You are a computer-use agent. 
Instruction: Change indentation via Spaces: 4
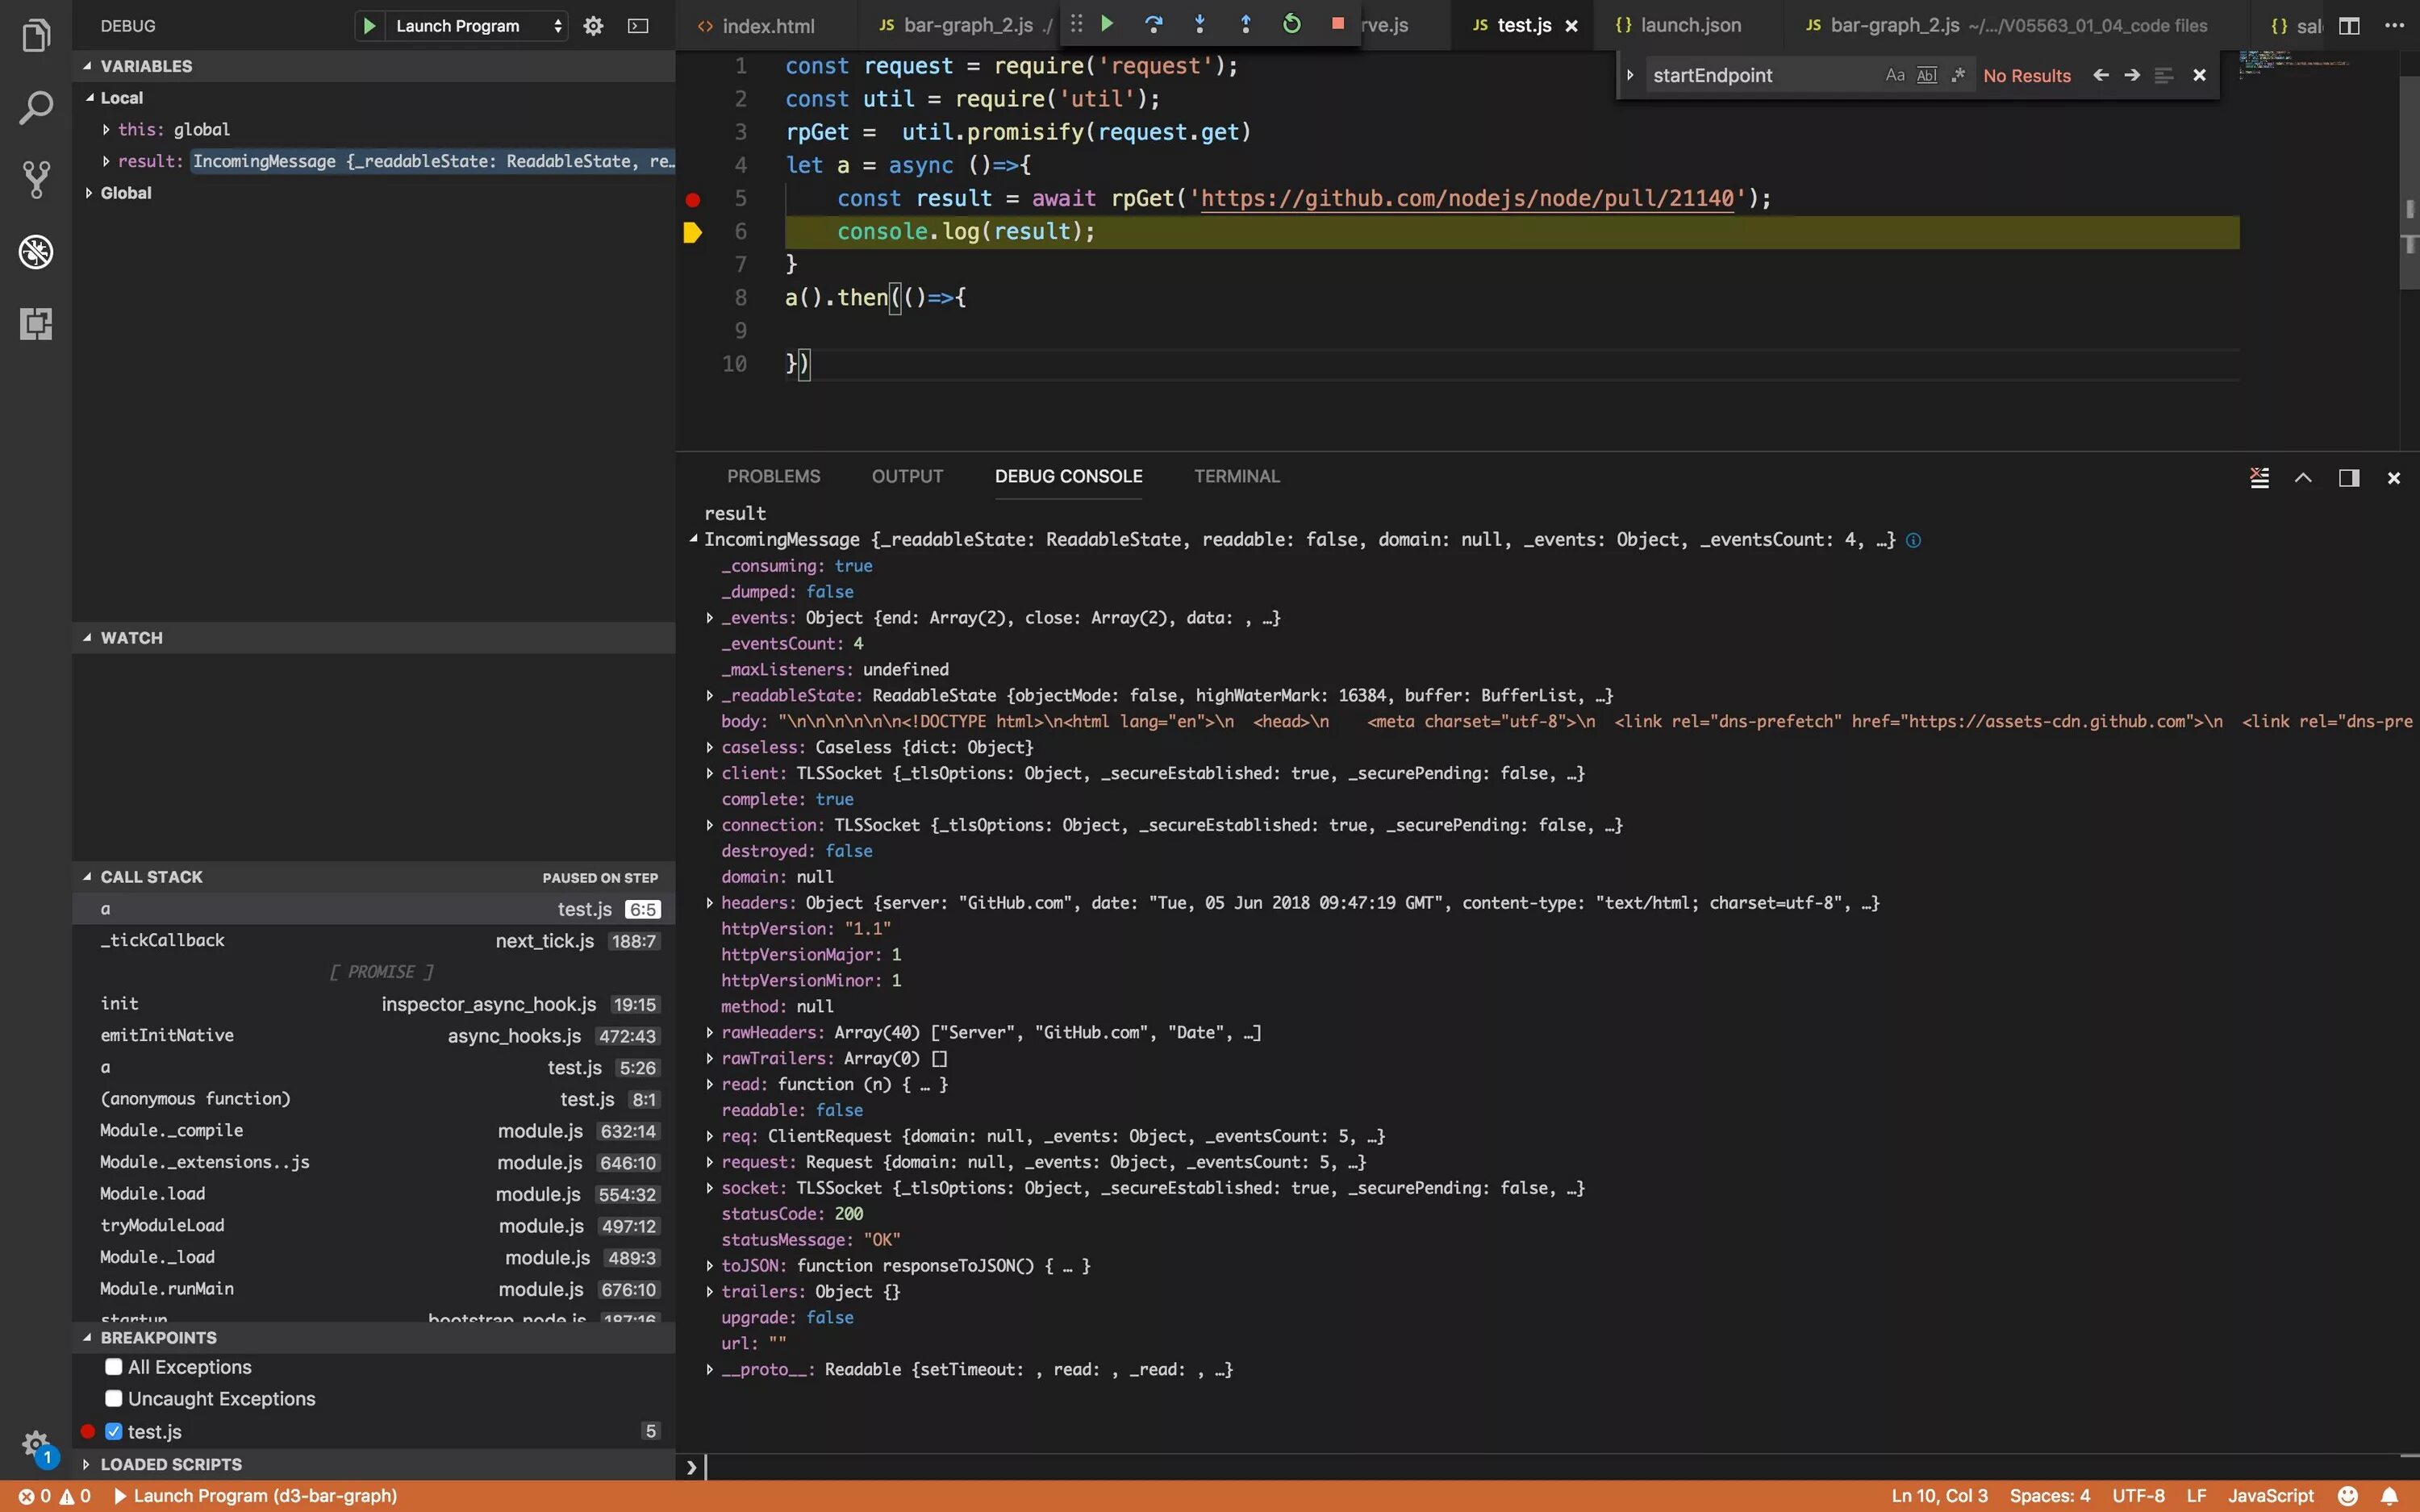[x=2049, y=1496]
